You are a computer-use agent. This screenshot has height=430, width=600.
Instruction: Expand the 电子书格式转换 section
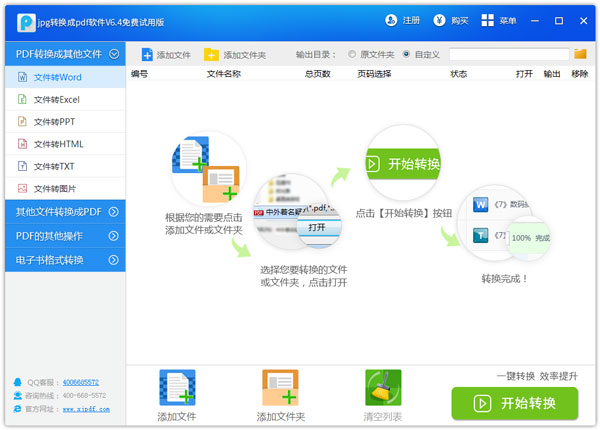[x=114, y=260]
